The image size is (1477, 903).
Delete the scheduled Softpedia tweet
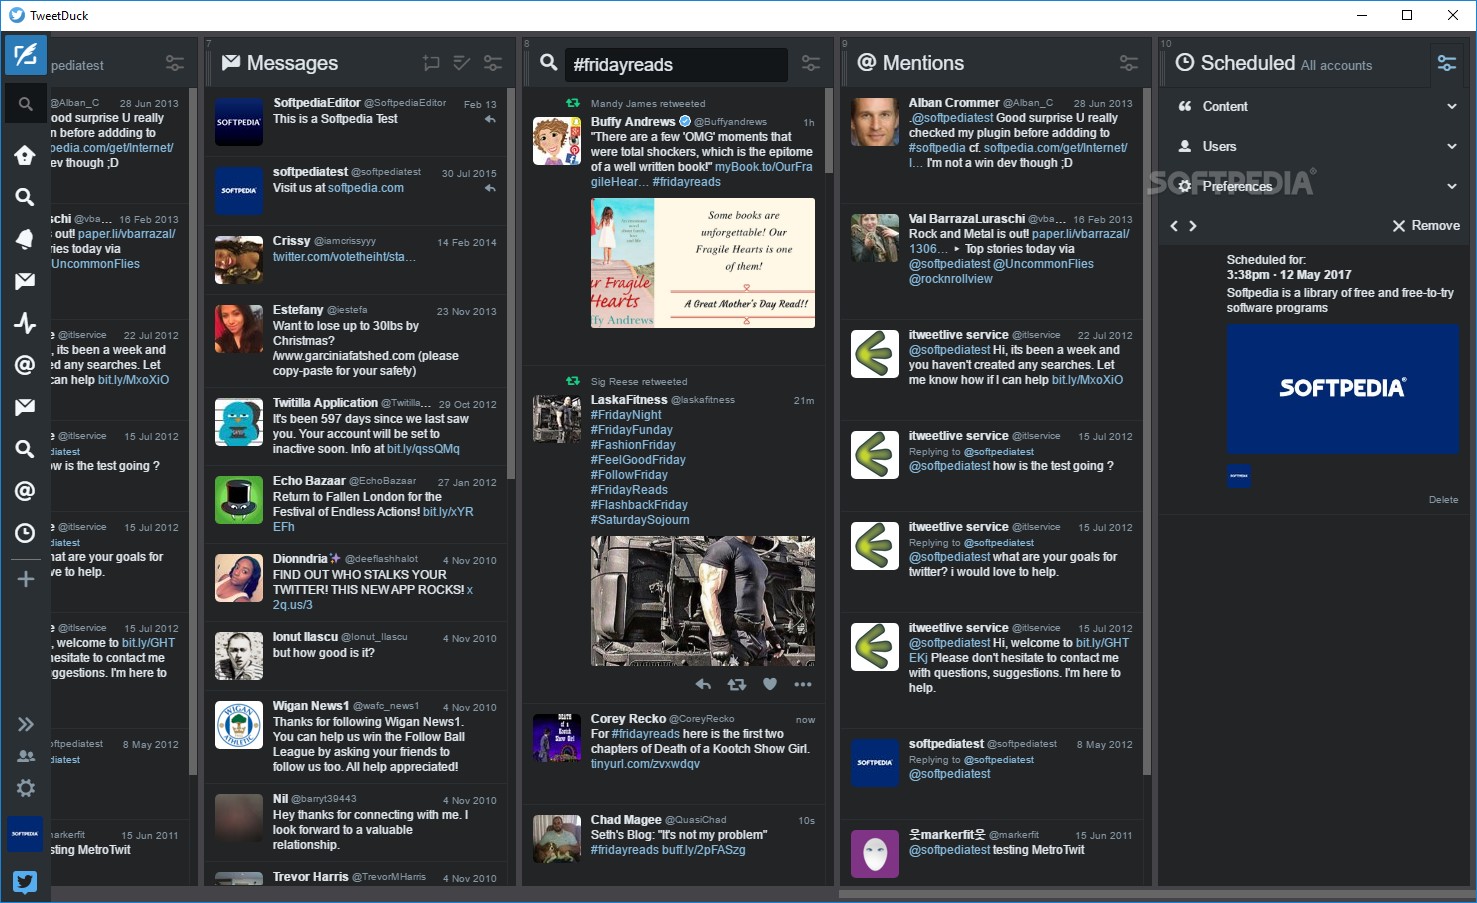click(x=1443, y=499)
